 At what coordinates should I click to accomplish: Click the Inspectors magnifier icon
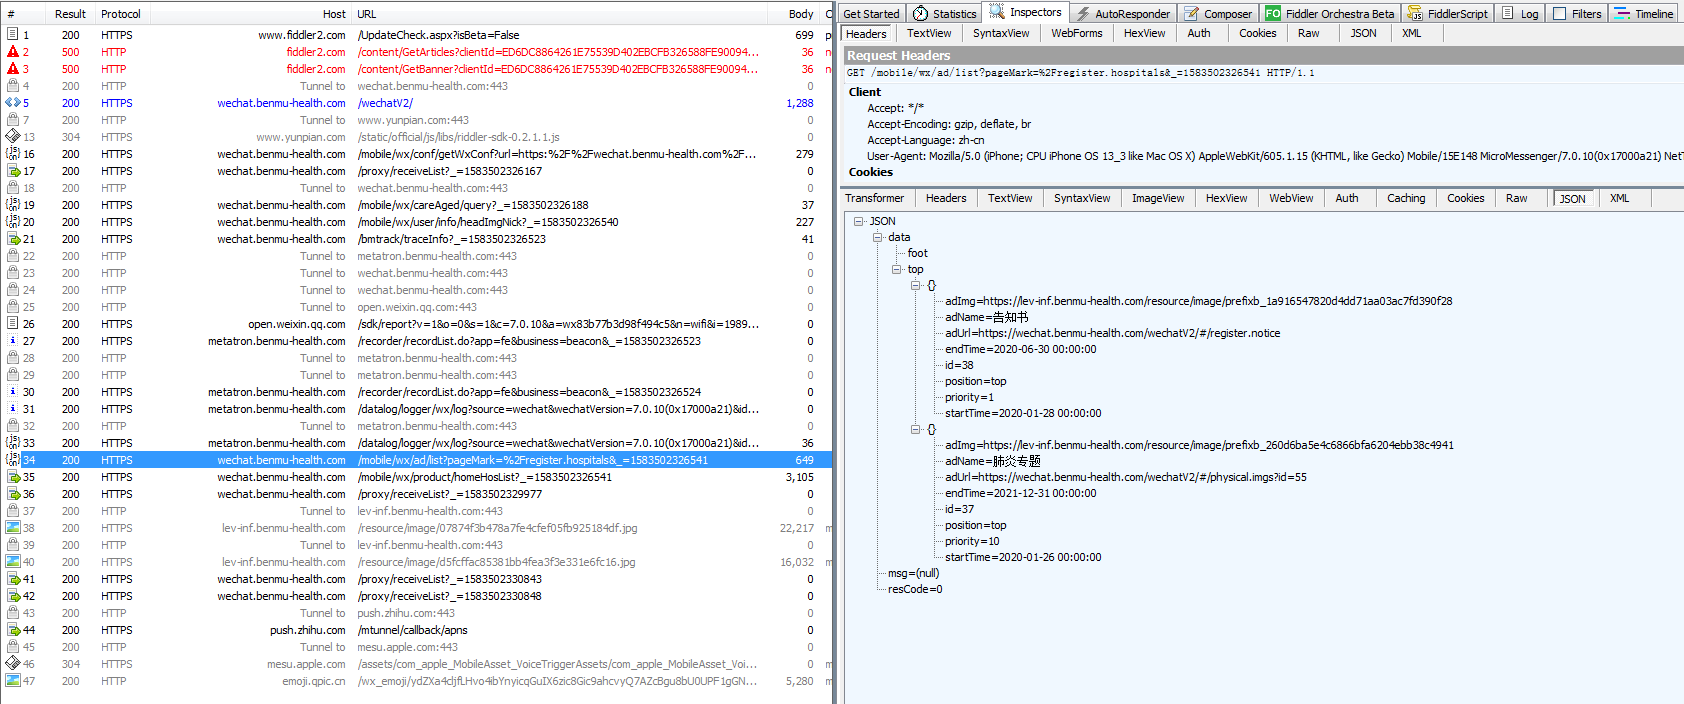point(997,11)
